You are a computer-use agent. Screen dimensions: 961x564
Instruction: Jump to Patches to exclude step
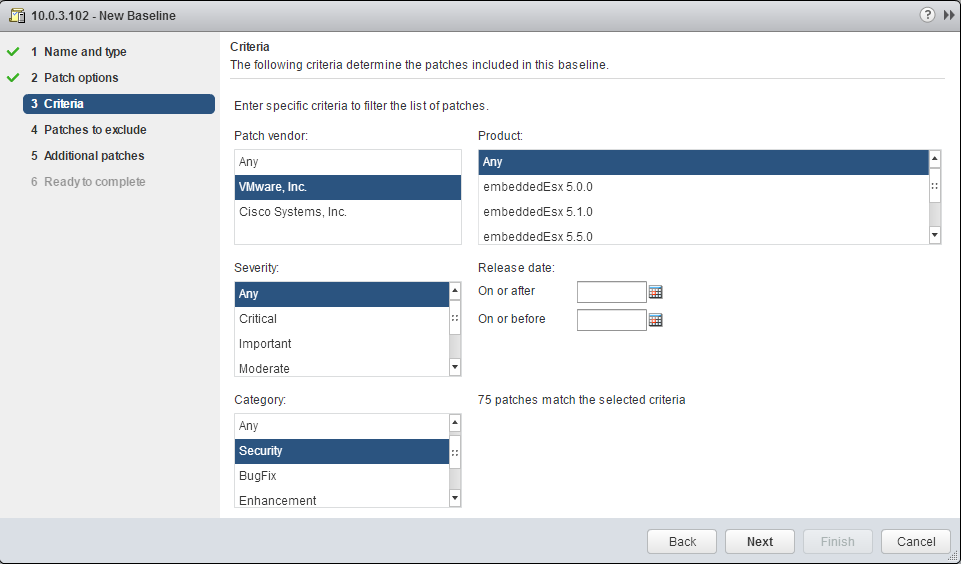click(95, 130)
